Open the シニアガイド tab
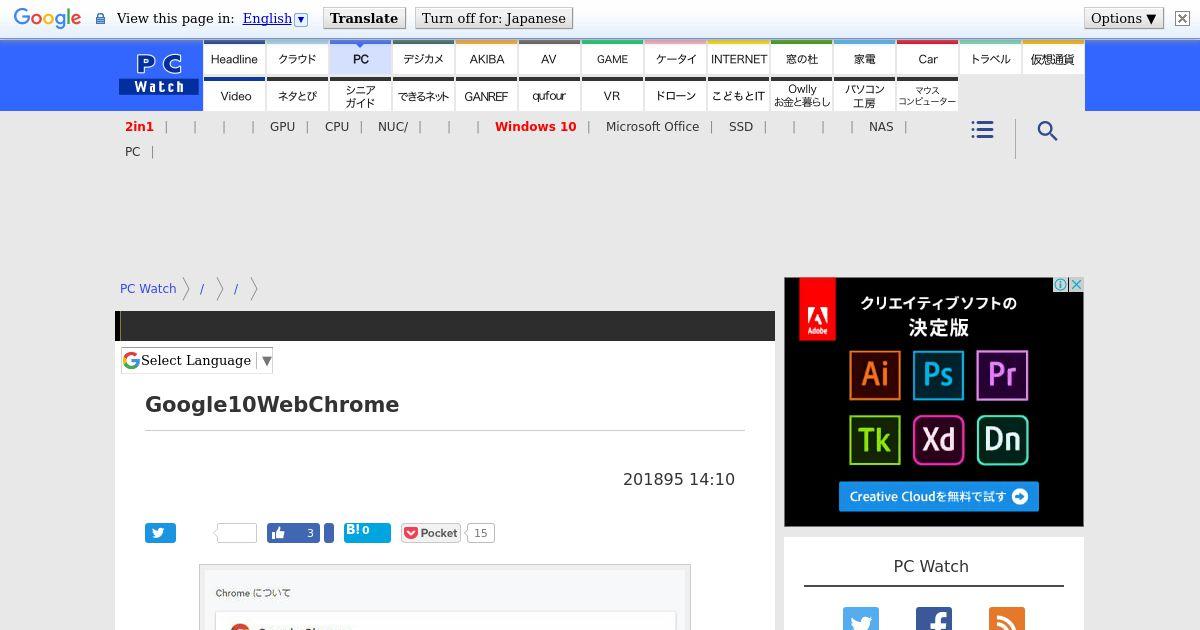The width and height of the screenshot is (1200, 630). tap(360, 95)
